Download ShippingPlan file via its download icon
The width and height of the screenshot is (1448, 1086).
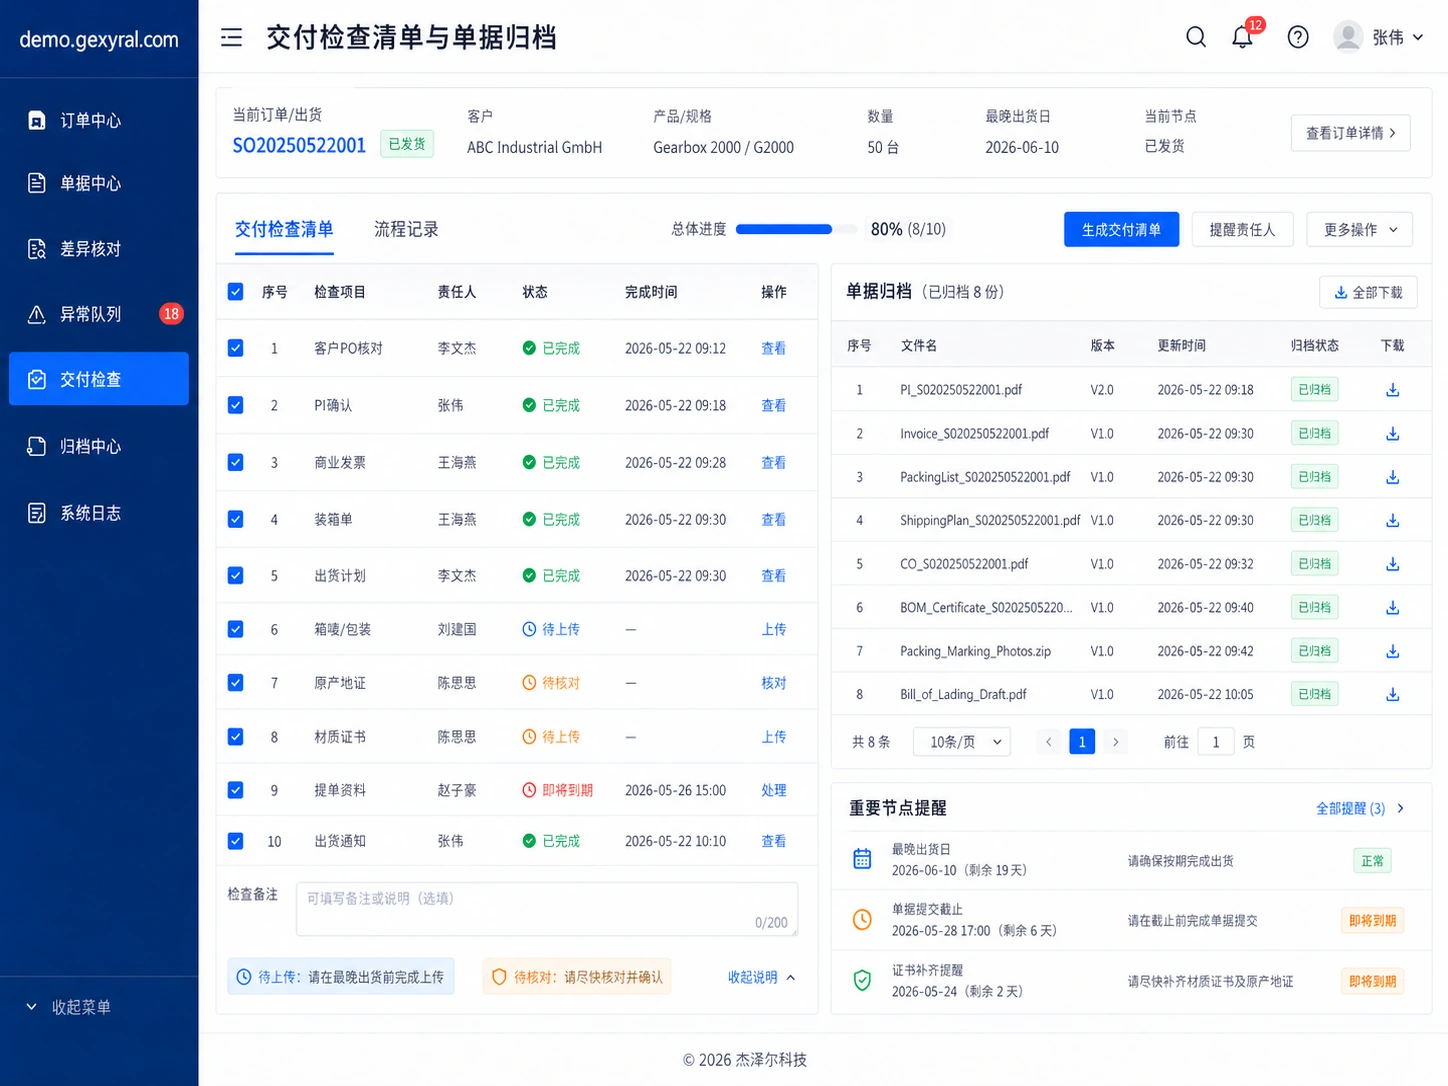point(1392,521)
